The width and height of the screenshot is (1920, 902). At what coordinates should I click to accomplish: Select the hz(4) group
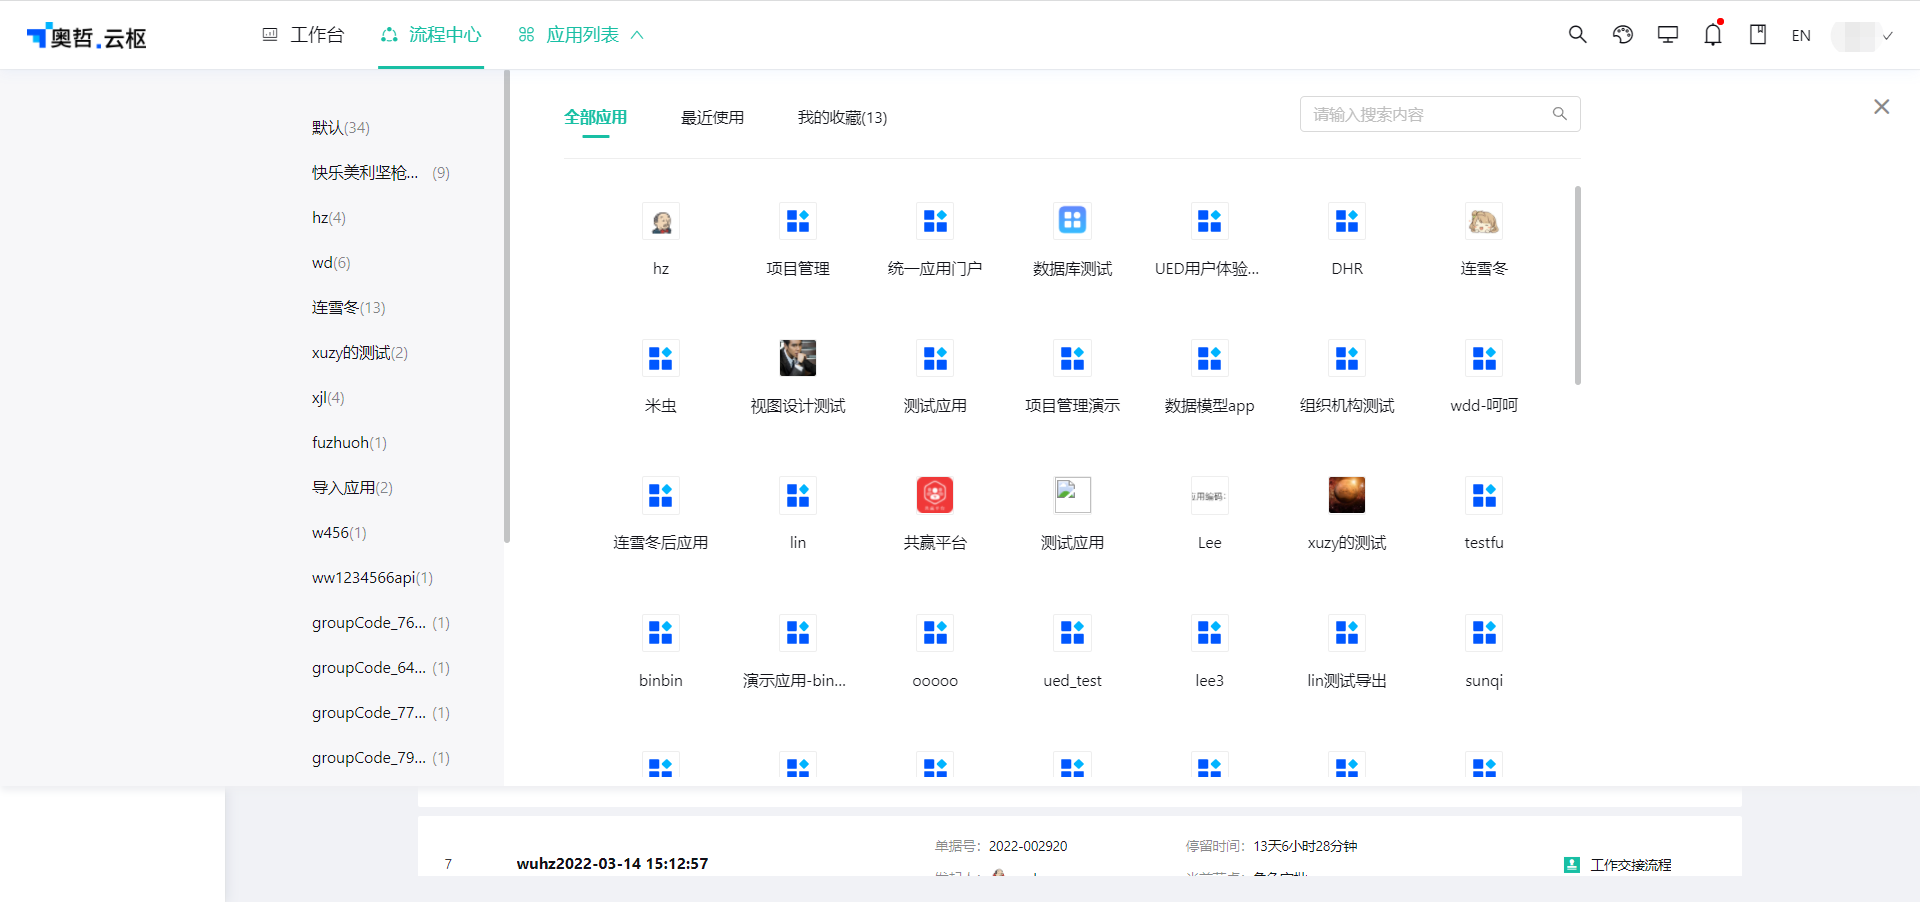pyautogui.click(x=329, y=218)
